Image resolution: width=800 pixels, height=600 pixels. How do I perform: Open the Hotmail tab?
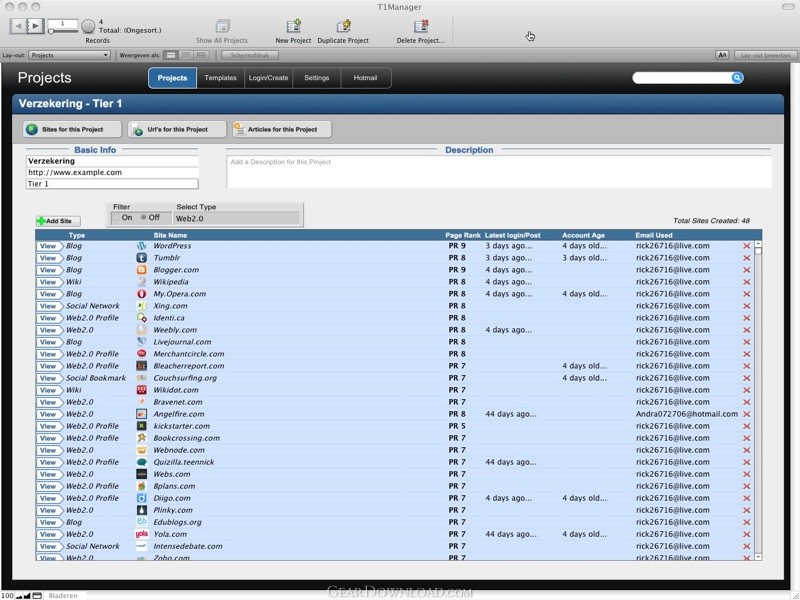point(365,78)
